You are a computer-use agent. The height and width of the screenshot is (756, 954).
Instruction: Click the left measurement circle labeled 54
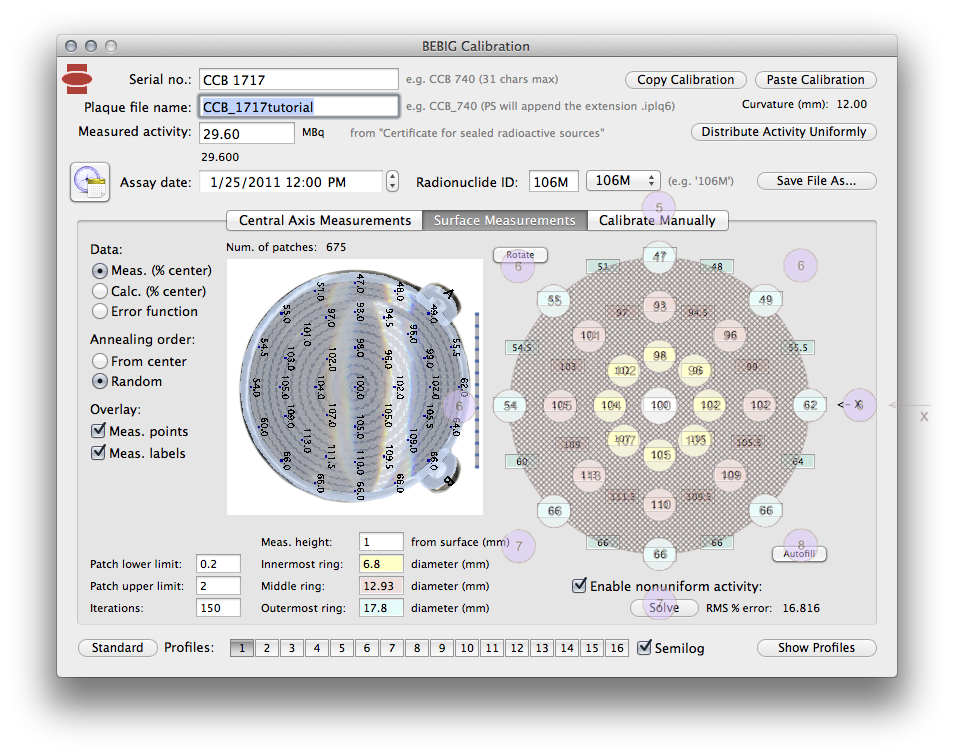511,405
